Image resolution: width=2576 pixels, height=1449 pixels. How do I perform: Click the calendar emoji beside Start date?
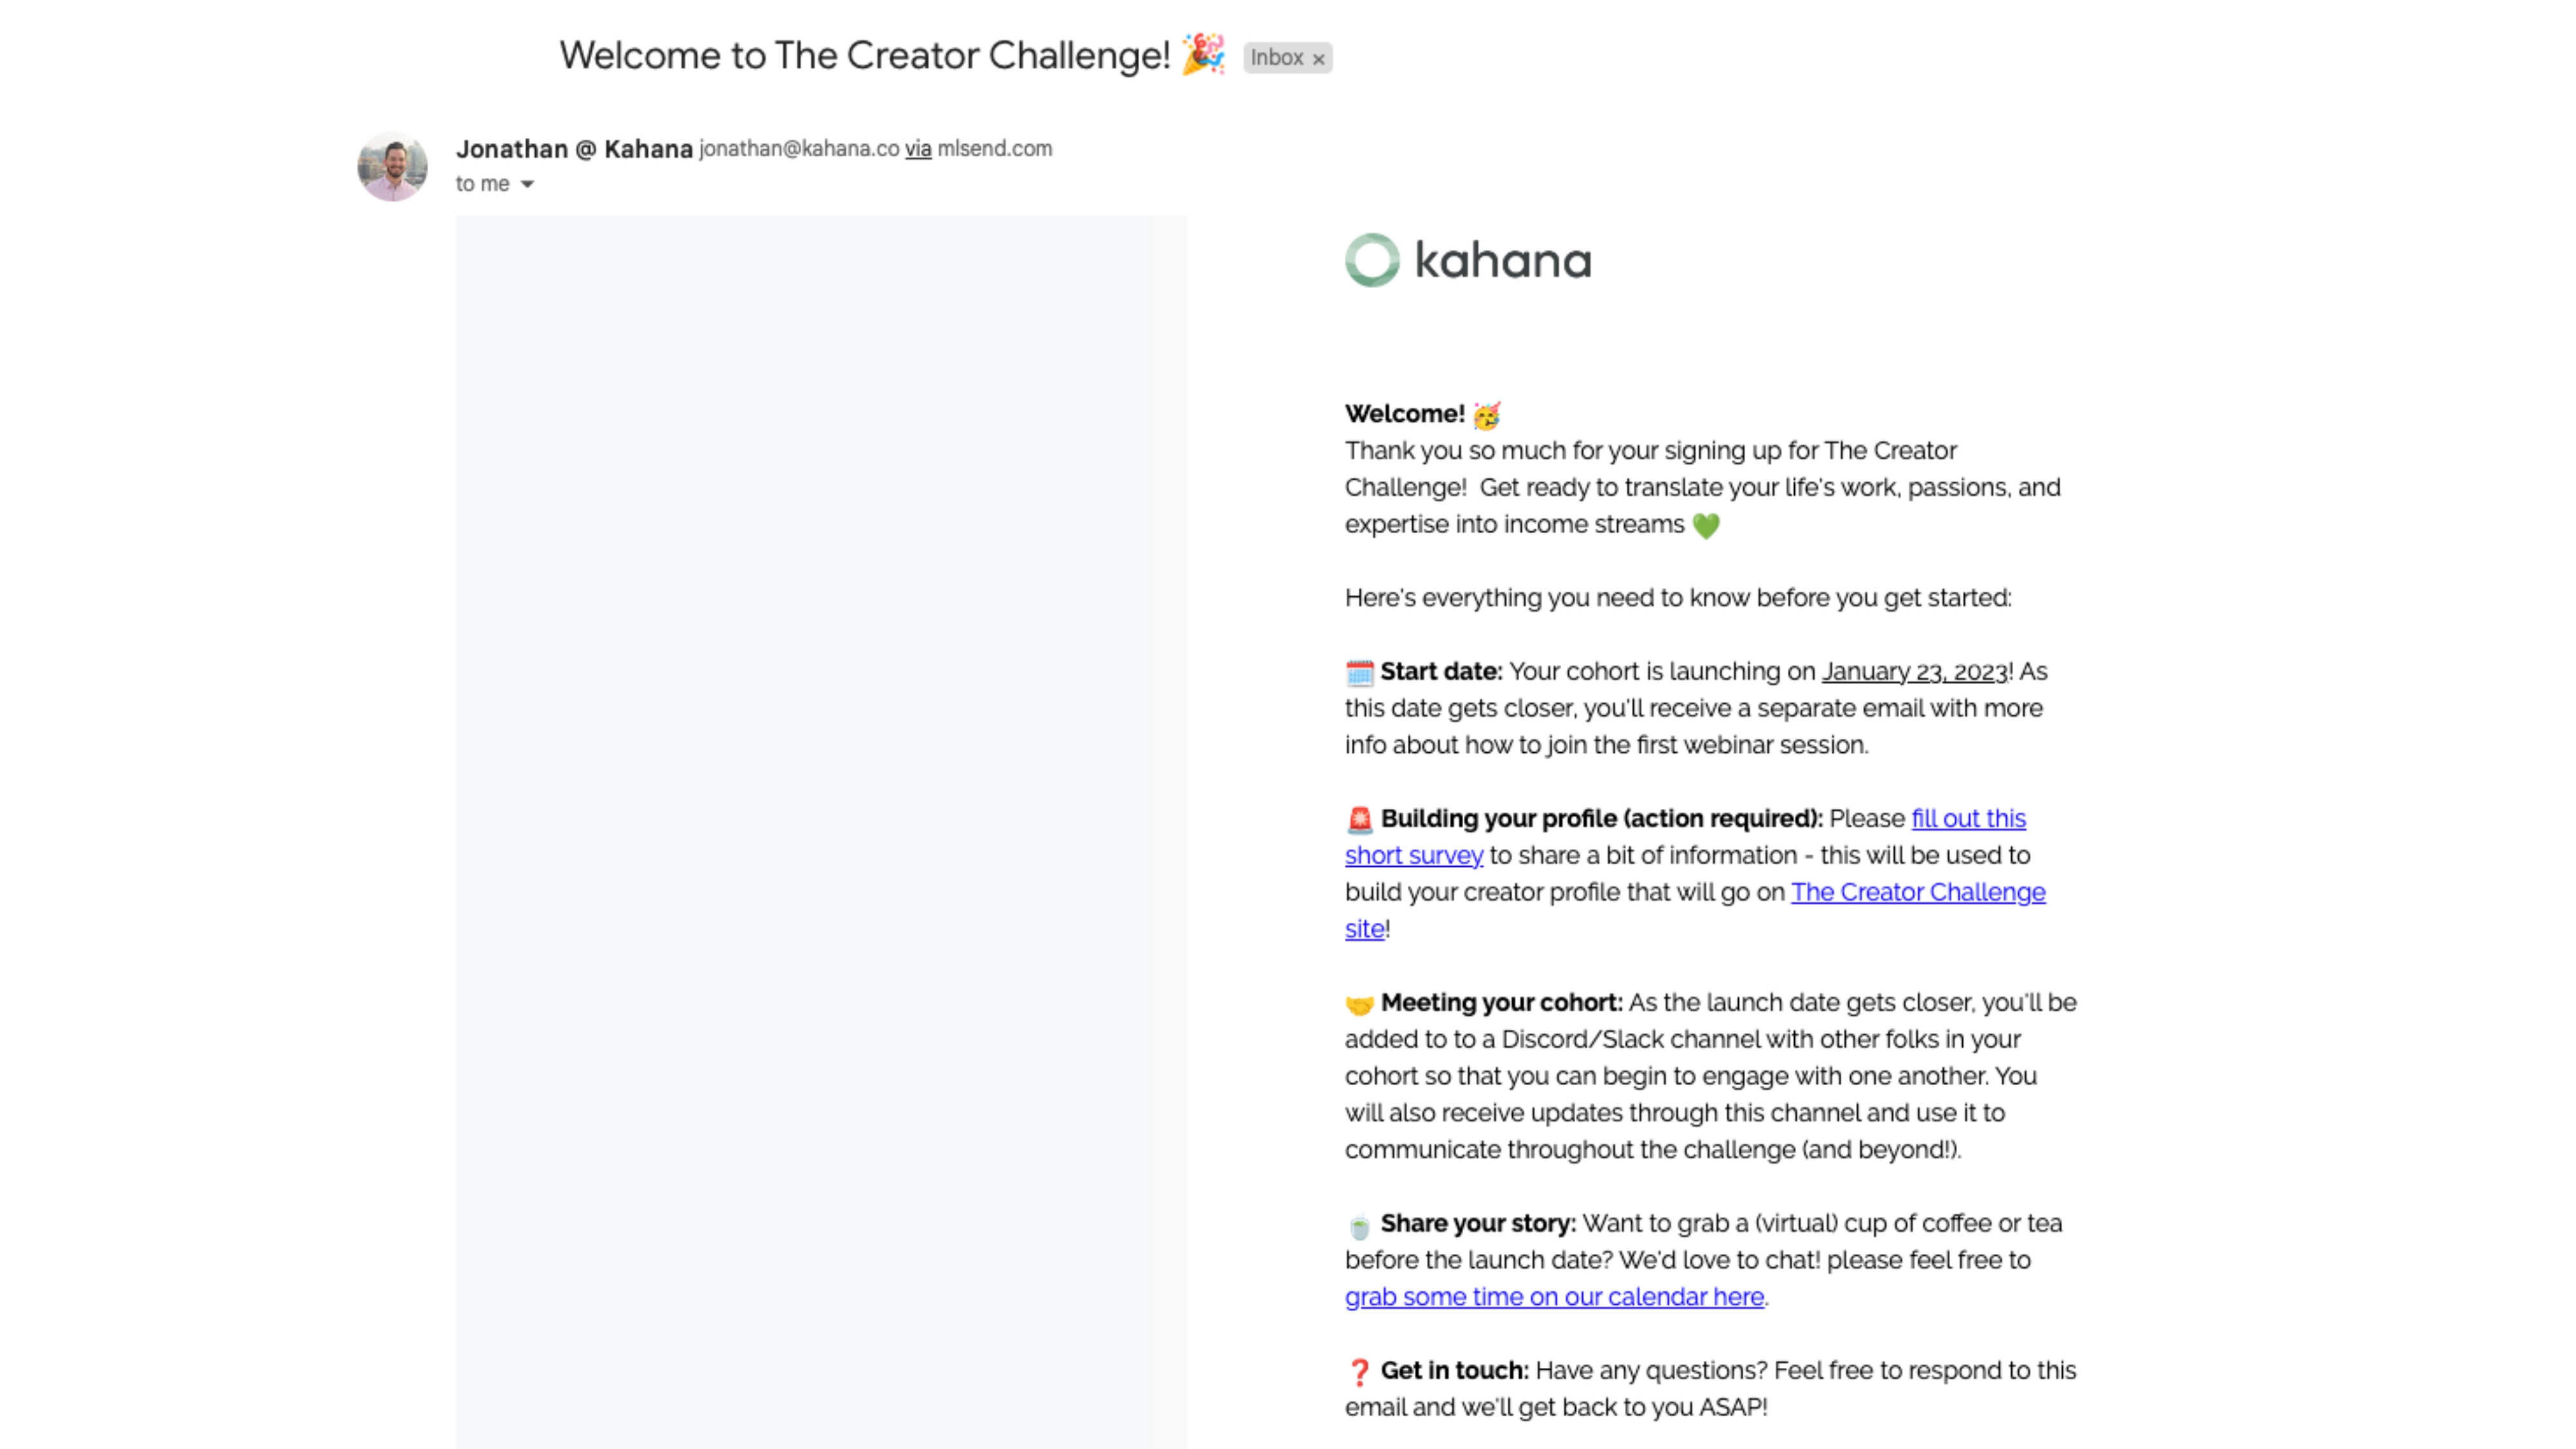pos(1359,673)
